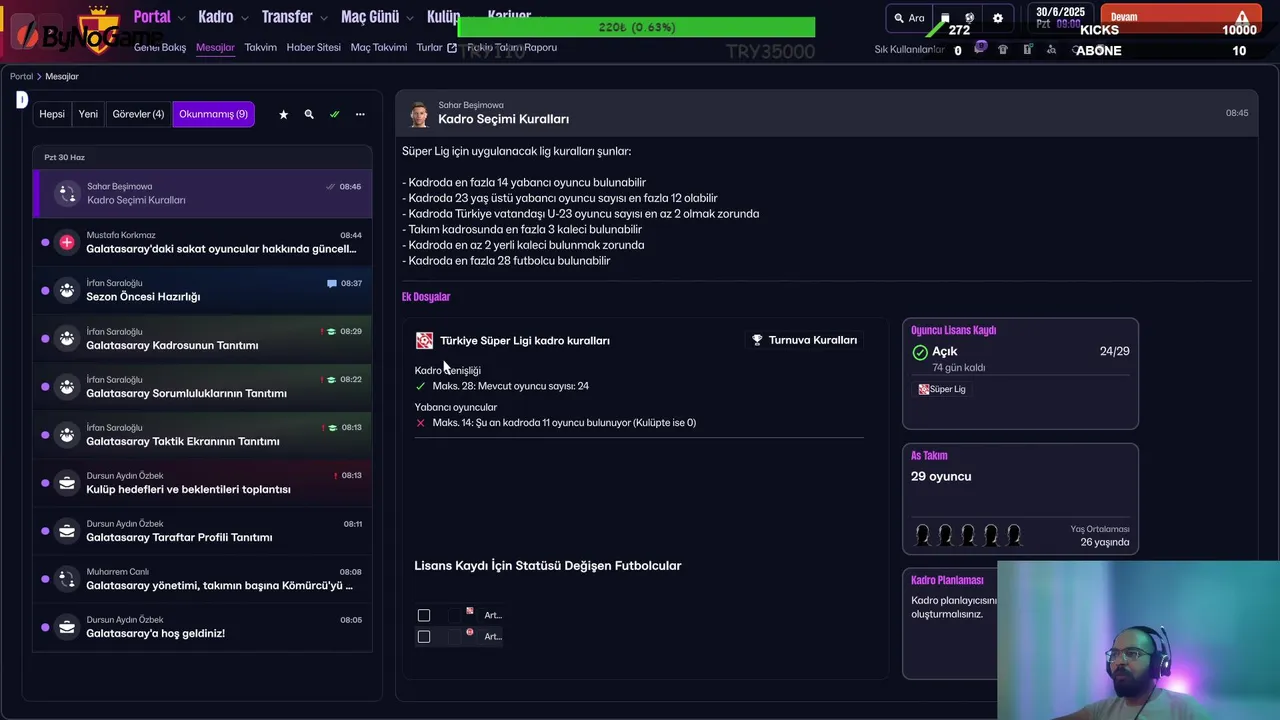Click the green check circle beside Açık
Screen dimensions: 1280x720
(920, 352)
